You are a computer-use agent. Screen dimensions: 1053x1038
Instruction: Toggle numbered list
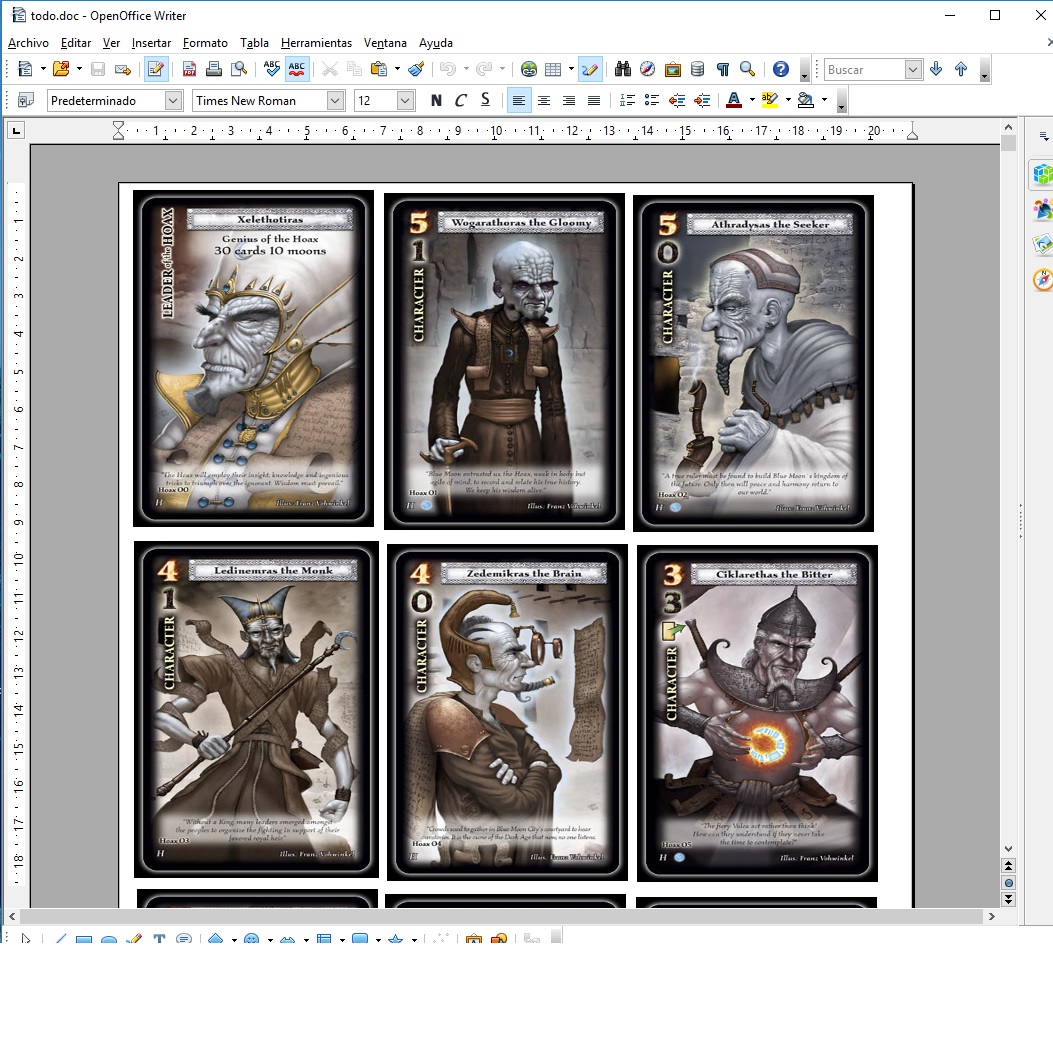click(627, 101)
